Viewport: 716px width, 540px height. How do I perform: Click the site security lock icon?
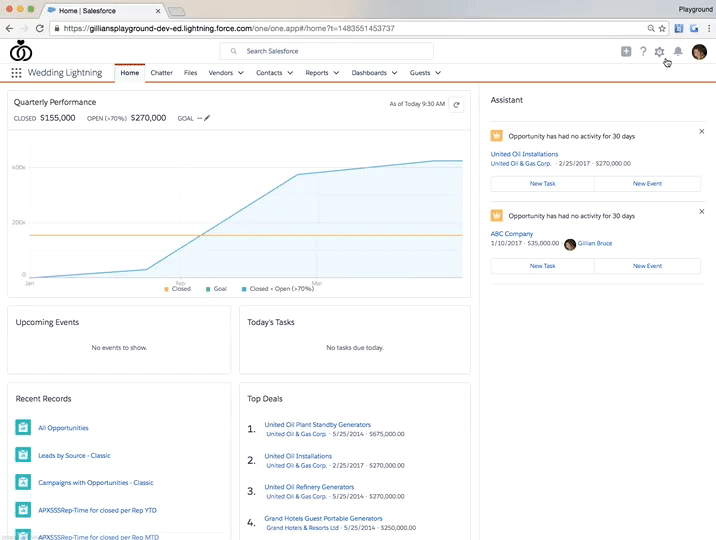tap(57, 28)
